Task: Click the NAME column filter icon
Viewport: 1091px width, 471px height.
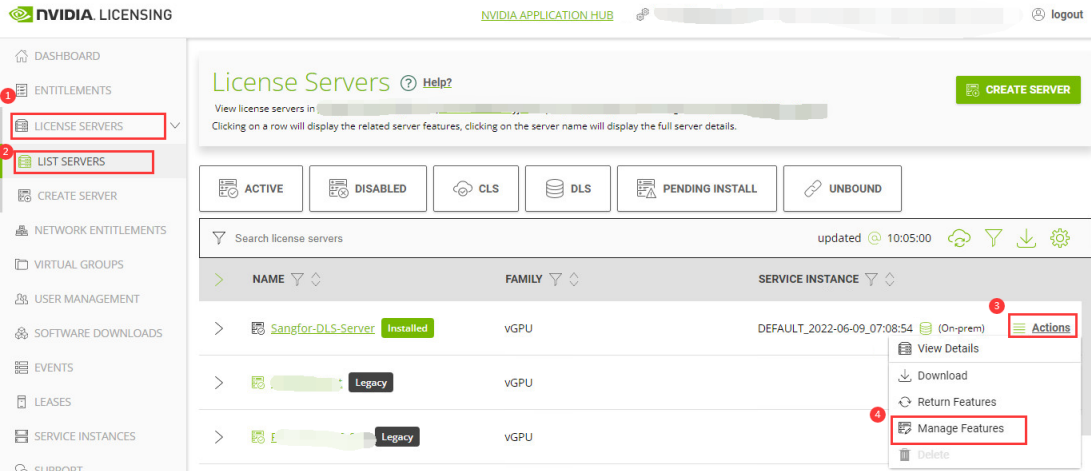Action: click(x=297, y=279)
